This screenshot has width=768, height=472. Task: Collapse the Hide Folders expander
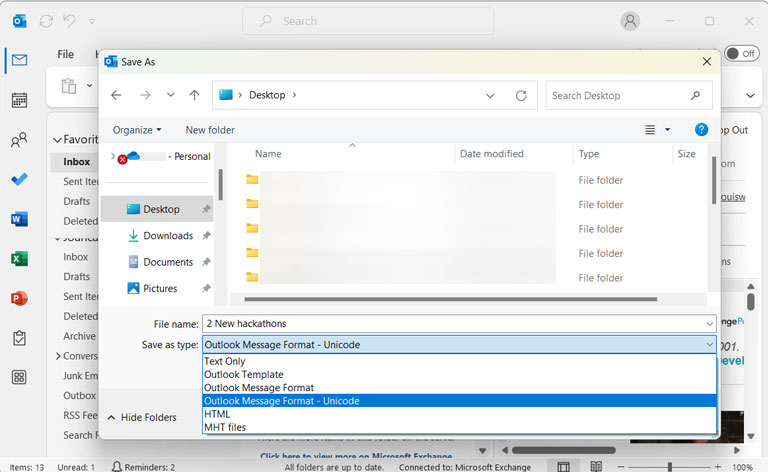coord(142,417)
